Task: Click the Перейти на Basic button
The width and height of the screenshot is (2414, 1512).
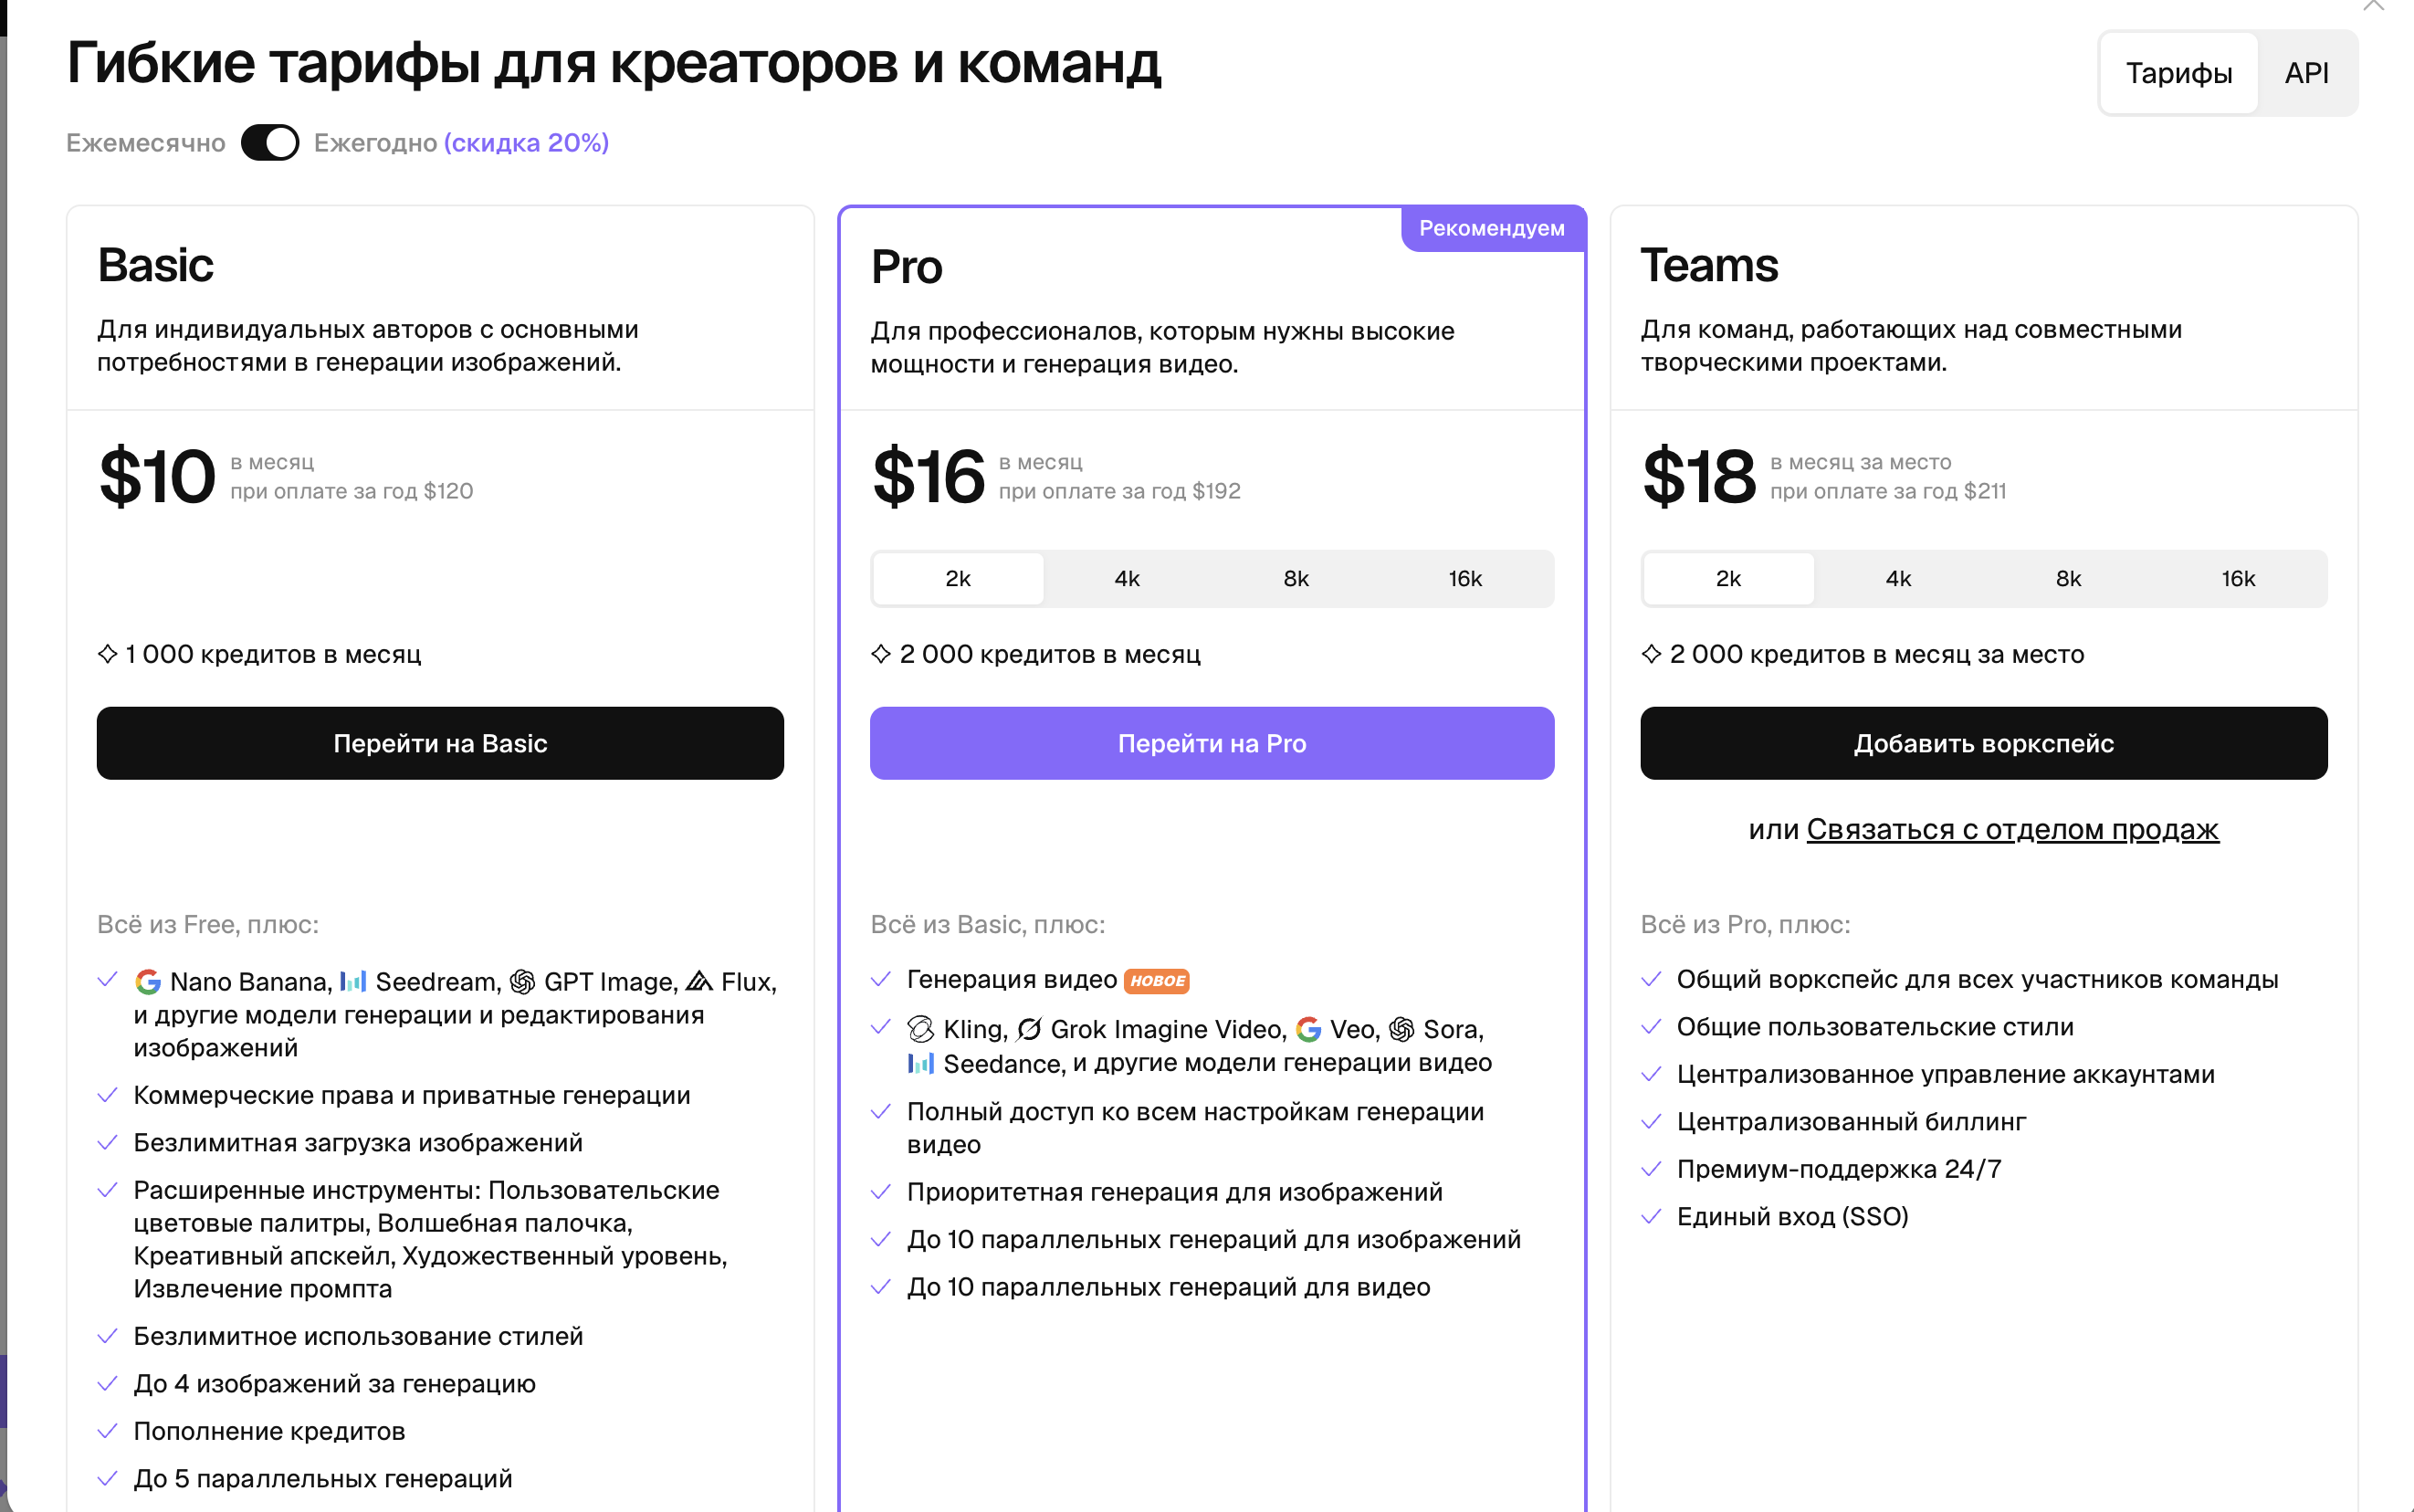Action: click(440, 743)
